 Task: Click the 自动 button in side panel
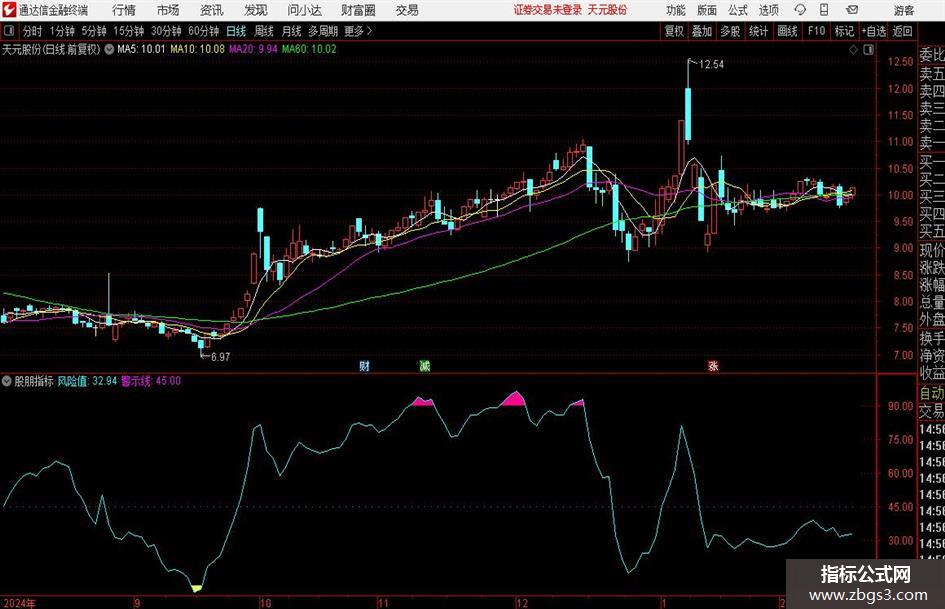(932, 393)
